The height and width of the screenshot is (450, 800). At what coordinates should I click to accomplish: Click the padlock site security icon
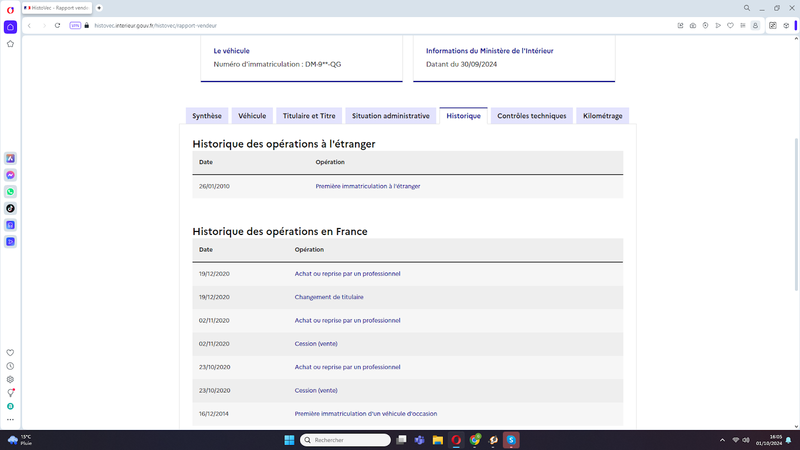point(87,26)
